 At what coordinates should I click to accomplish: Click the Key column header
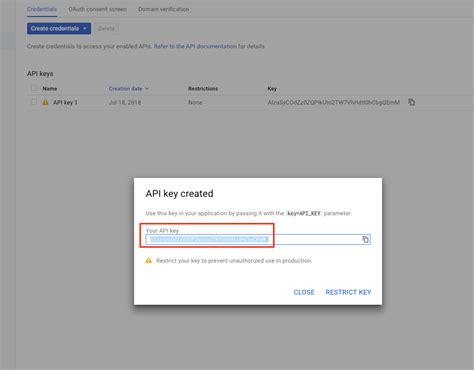(x=272, y=88)
